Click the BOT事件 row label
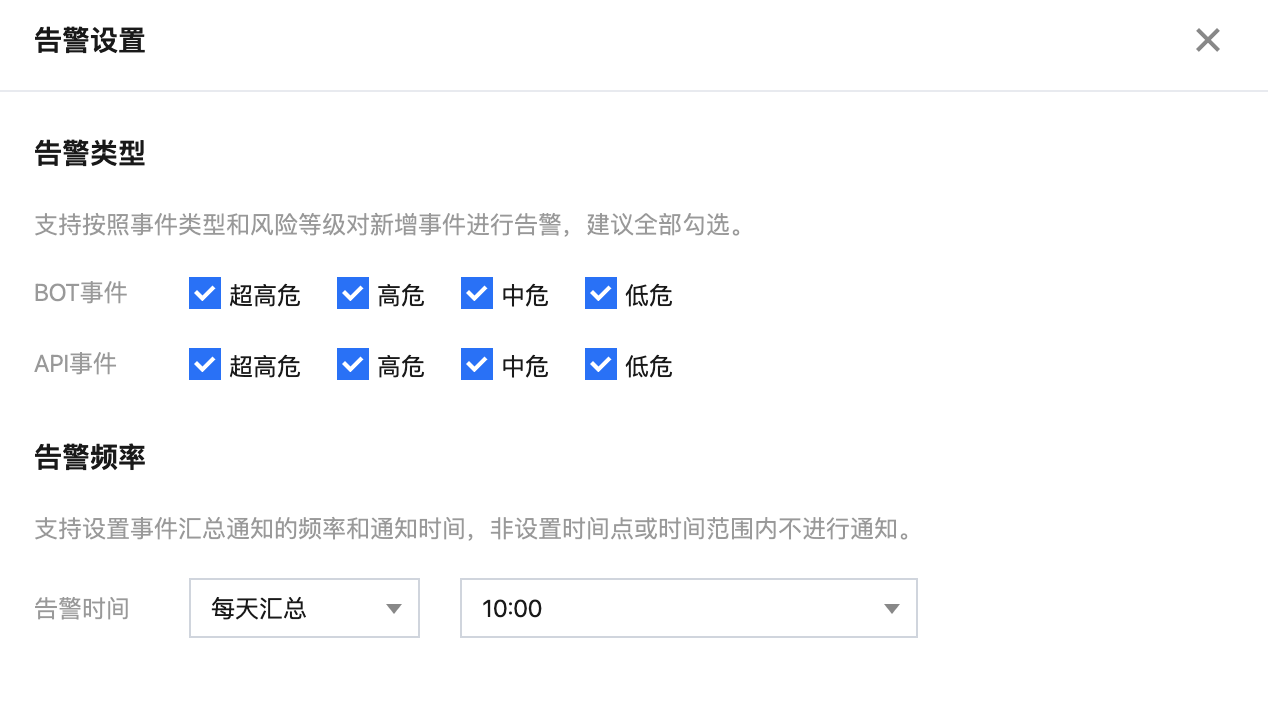Image resolution: width=1268 pixels, height=716 pixels. (81, 293)
